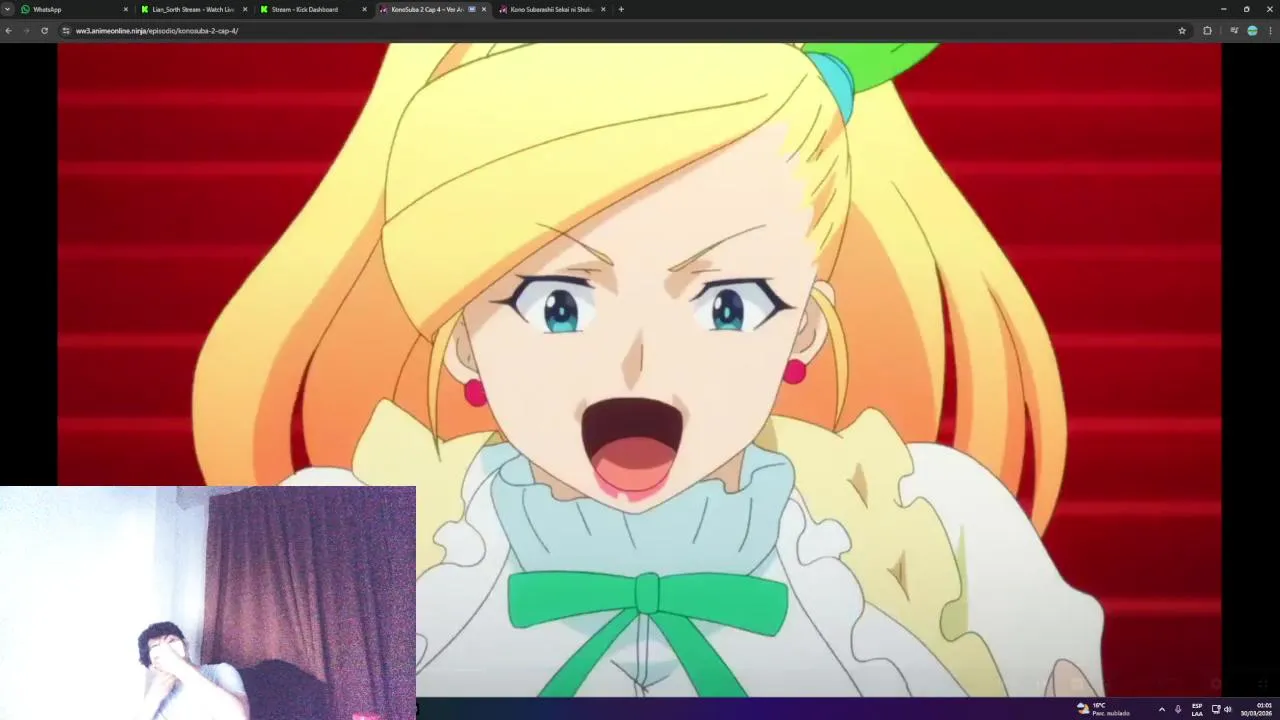Minimize the browser window

(1223, 9)
